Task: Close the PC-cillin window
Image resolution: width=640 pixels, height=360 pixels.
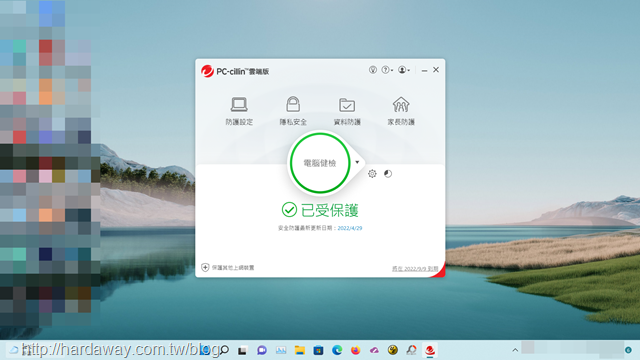Action: pyautogui.click(x=436, y=70)
